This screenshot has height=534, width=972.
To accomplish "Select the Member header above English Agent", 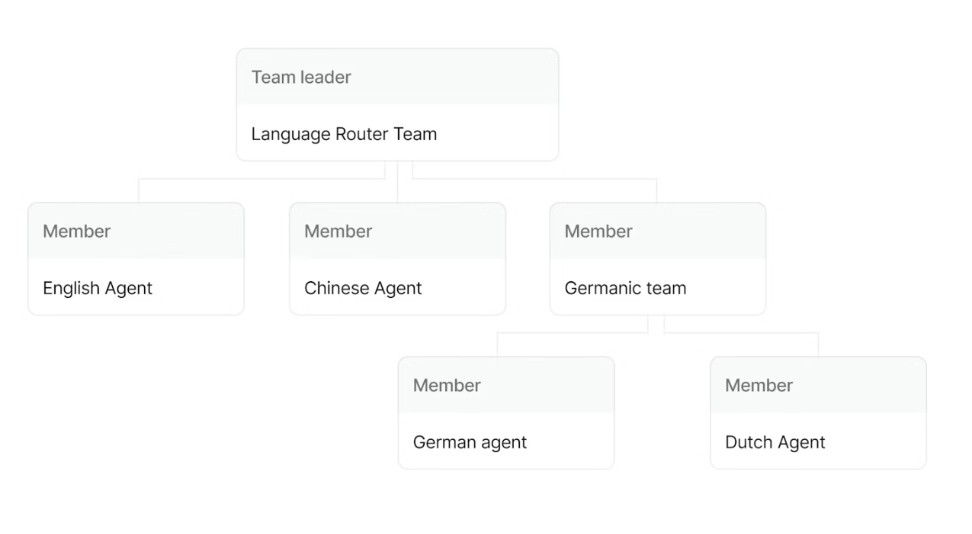I will (76, 231).
